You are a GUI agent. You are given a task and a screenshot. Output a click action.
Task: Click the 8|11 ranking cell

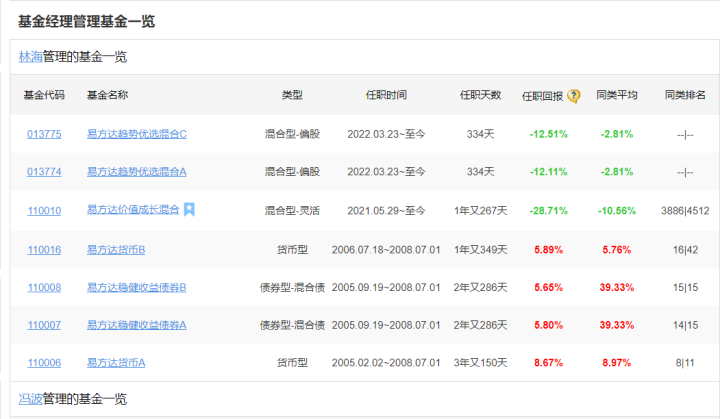click(x=685, y=363)
